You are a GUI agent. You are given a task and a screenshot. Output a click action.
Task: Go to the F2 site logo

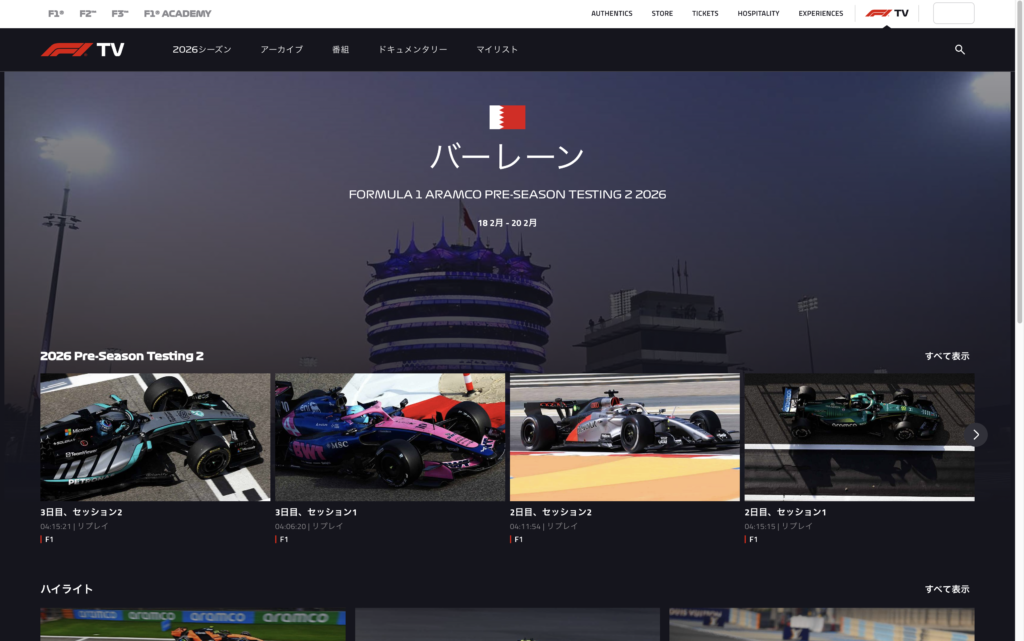coord(88,14)
